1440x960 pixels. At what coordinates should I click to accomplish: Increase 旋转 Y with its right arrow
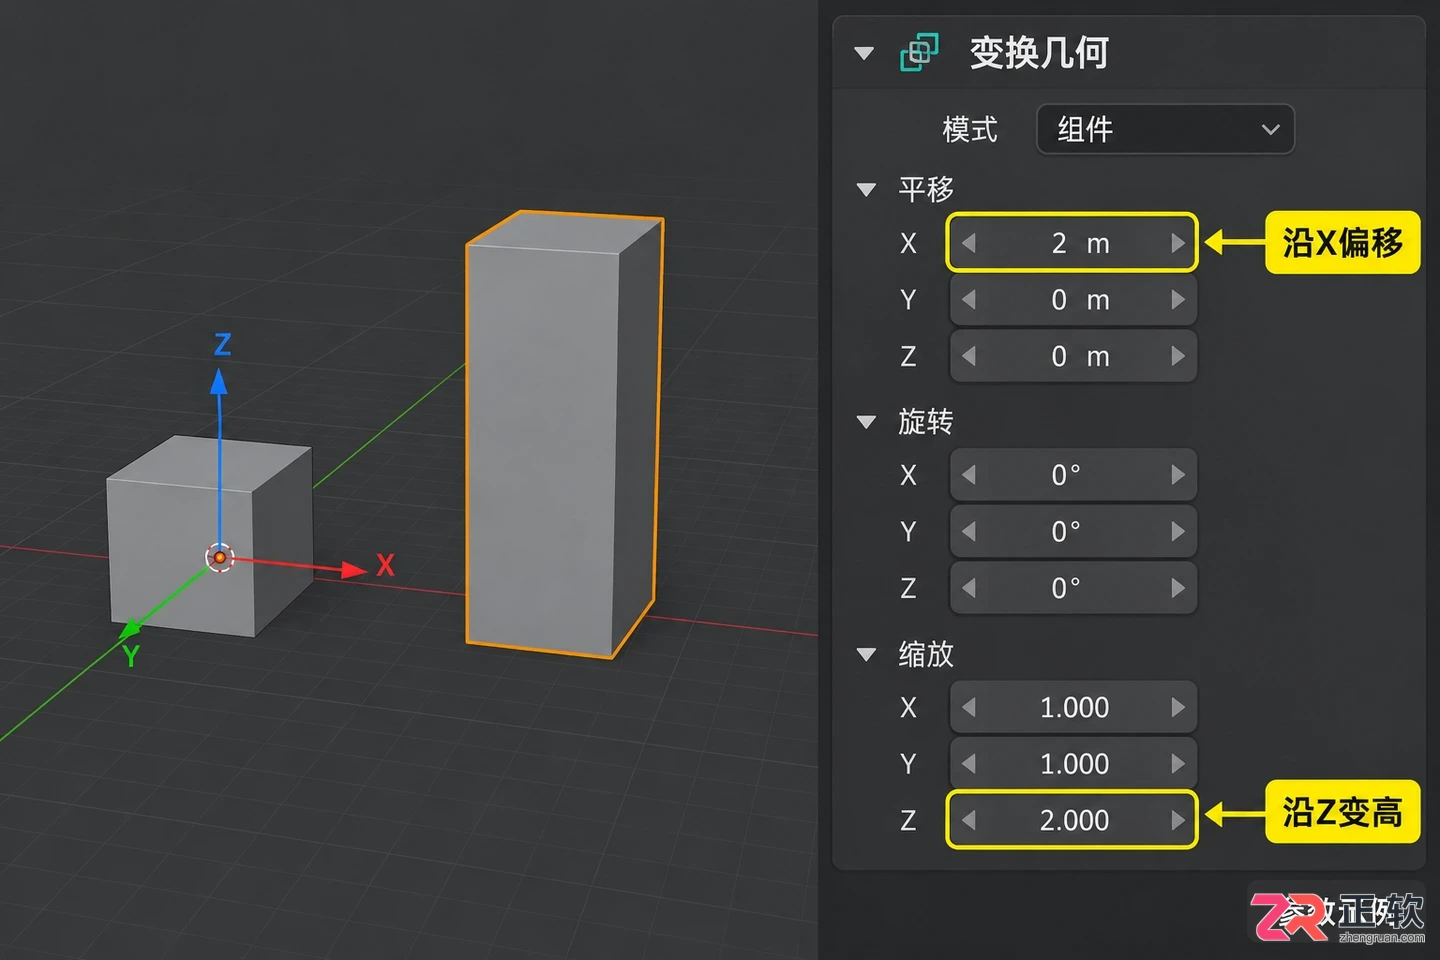pos(1178,531)
